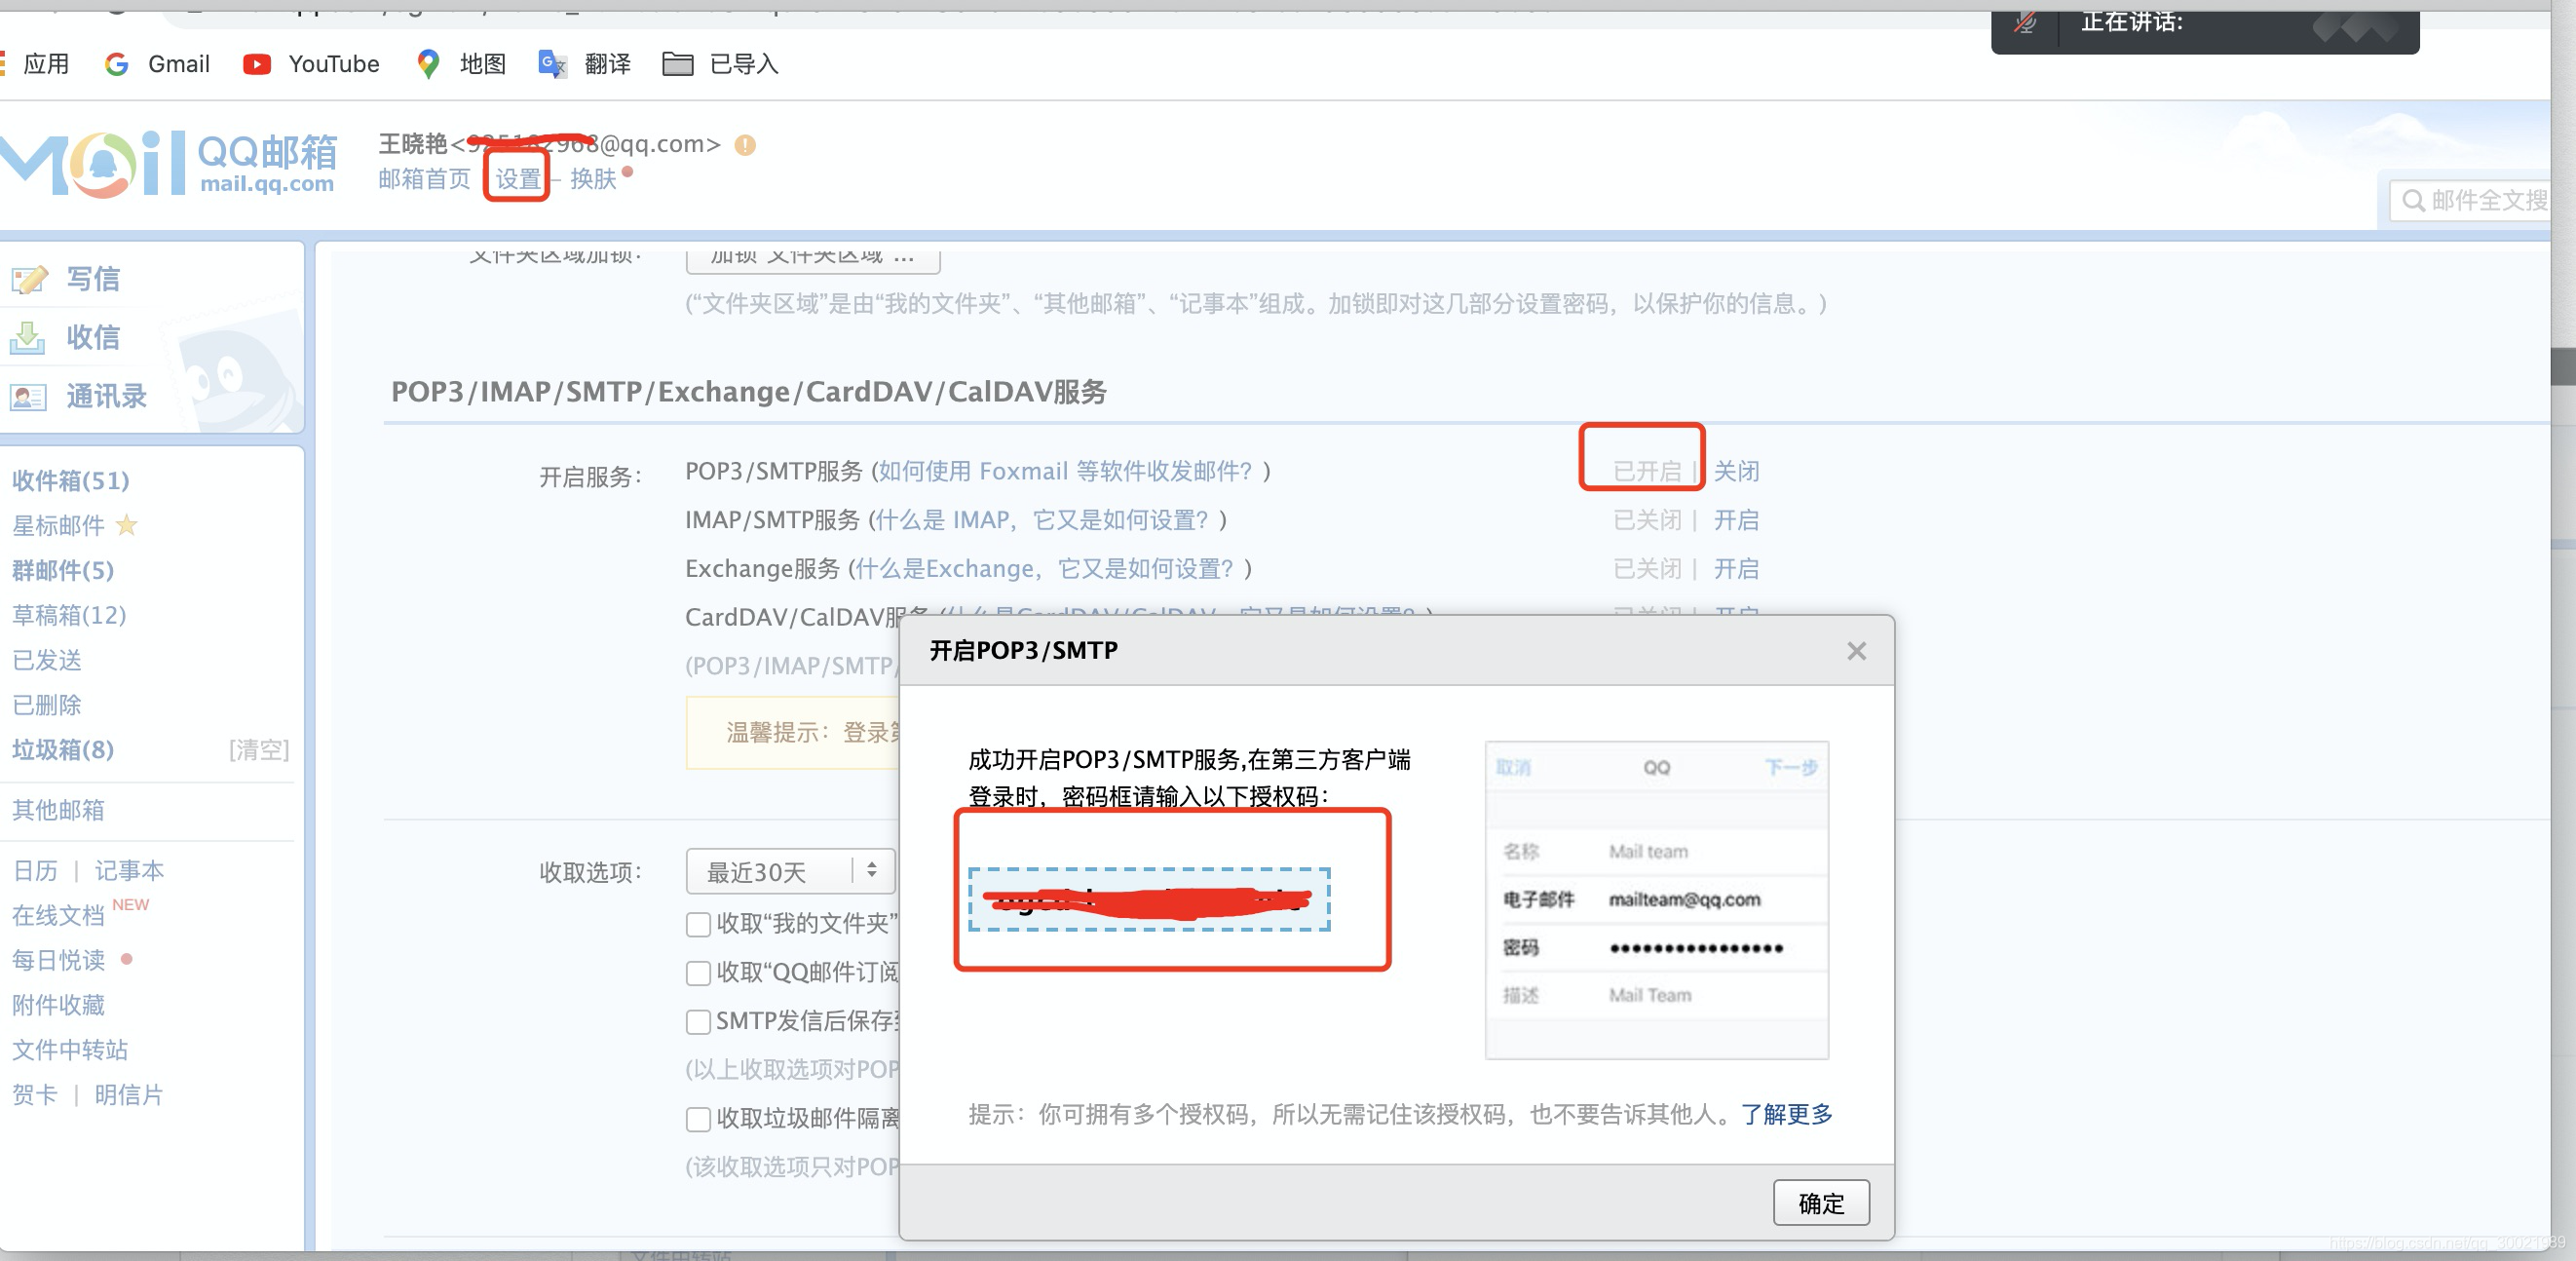Click 关闭 for POP3/SMTP service
The width and height of the screenshot is (2576, 1261).
click(1736, 471)
